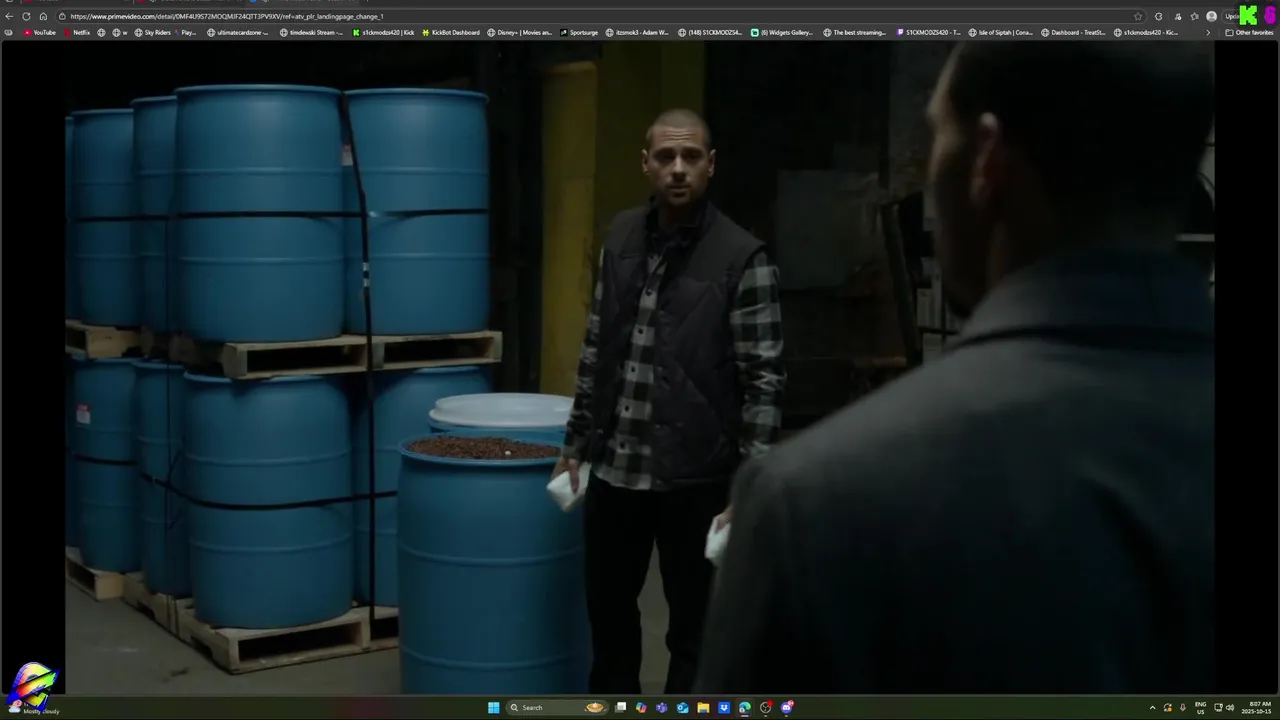Open the YouTube bookmark
Screen dimensions: 1280x720
(40, 32)
